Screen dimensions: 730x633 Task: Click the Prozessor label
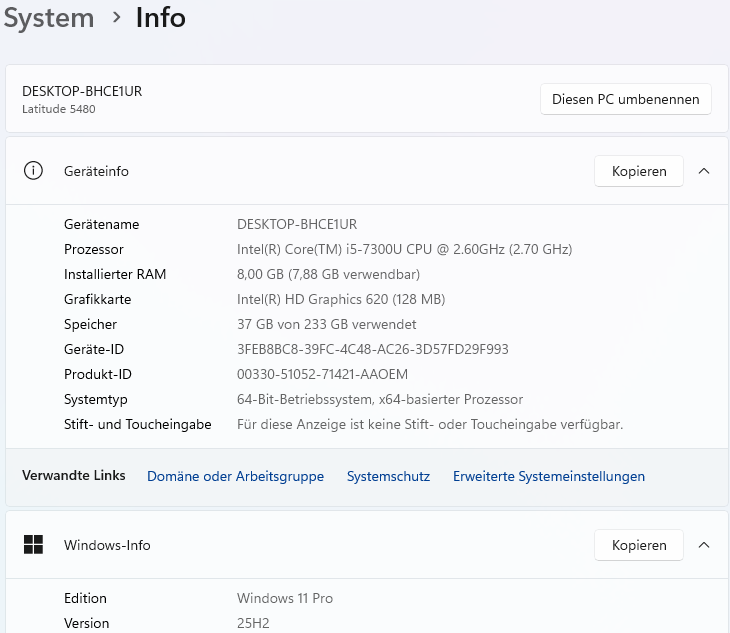point(94,249)
